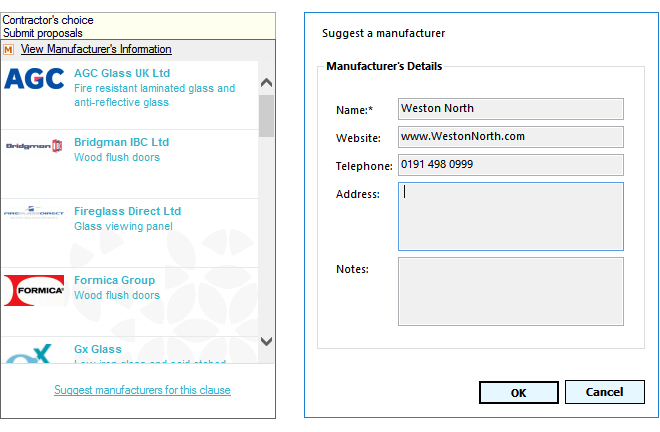This screenshot has height=432, width=660.
Task: Click the orange M manufacturer icon
Action: point(8,49)
